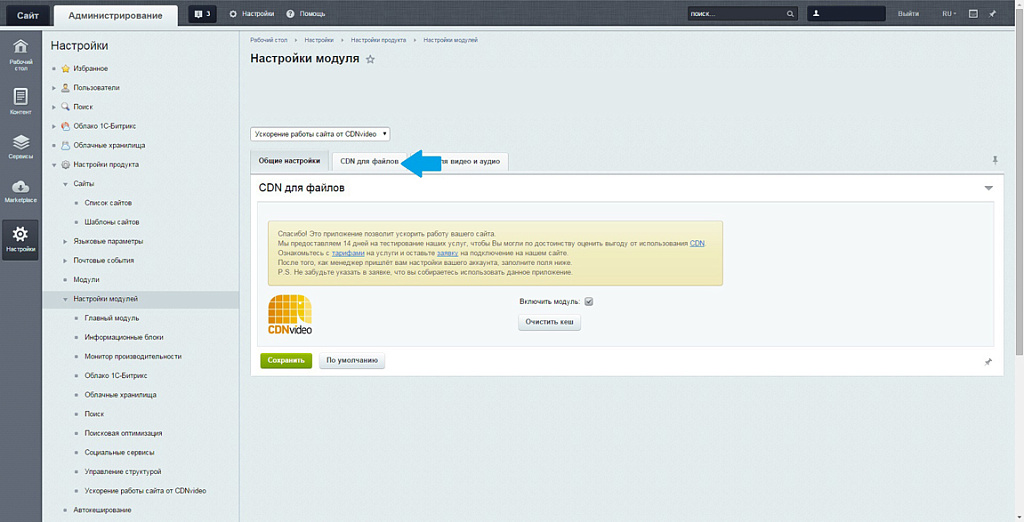Click in the top search field
The height and width of the screenshot is (522, 1024).
(737, 14)
